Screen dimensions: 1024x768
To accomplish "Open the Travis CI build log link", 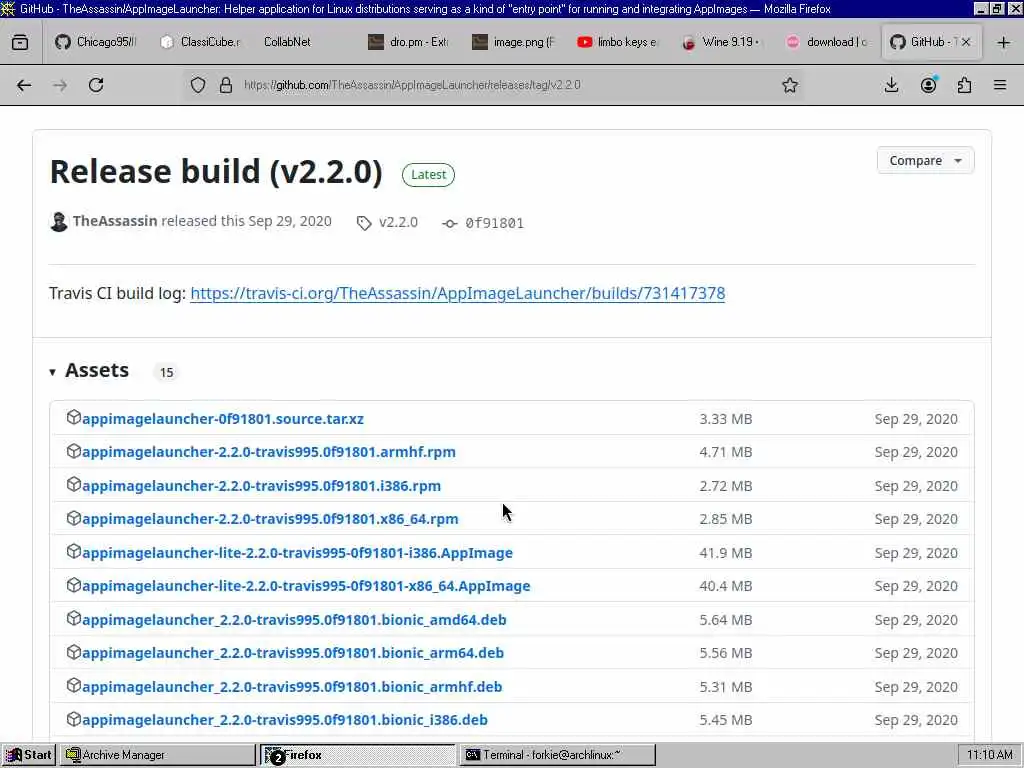I will tap(457, 293).
